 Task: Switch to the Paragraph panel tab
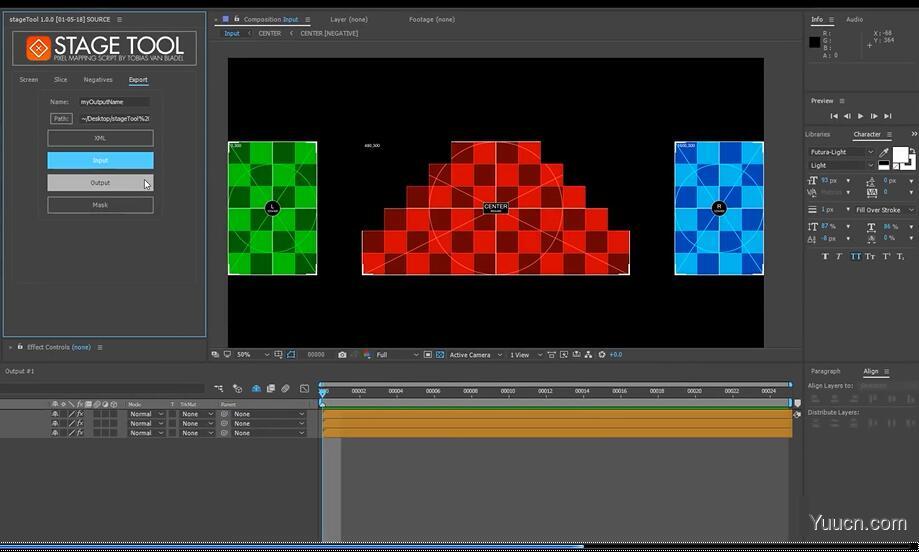825,371
